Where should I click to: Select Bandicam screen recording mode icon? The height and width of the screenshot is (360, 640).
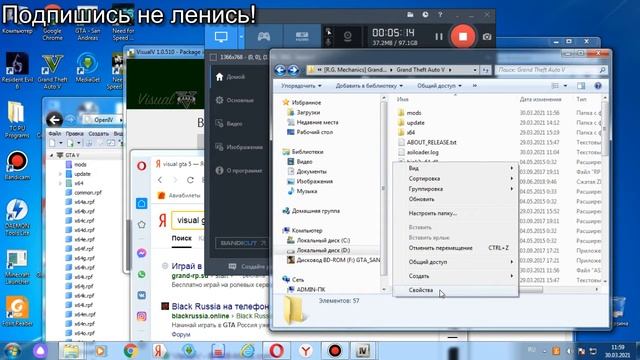(x=221, y=37)
